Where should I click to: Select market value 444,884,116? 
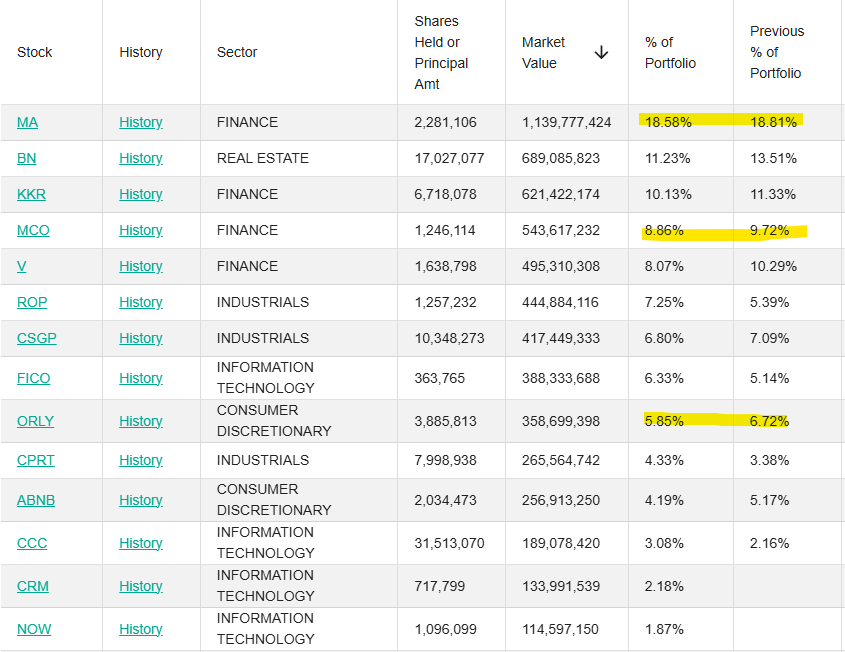pos(560,302)
